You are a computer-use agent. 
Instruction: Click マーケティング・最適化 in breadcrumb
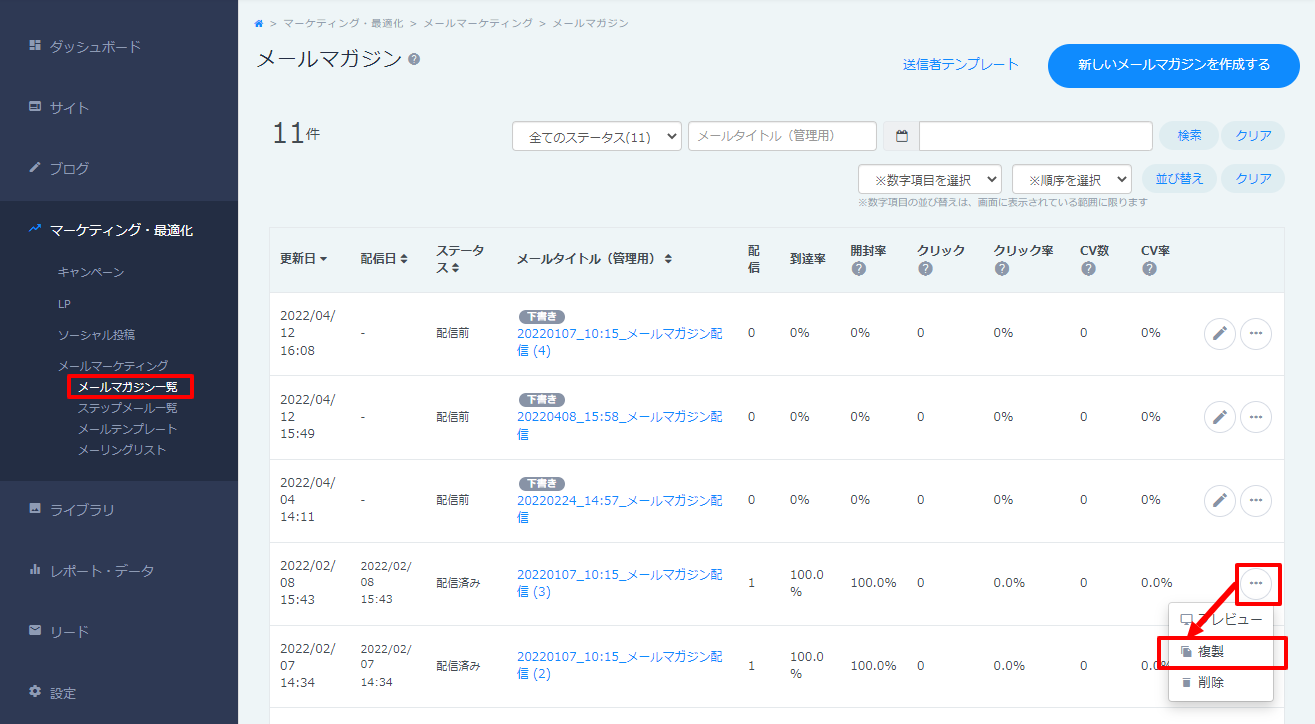pyautogui.click(x=343, y=22)
